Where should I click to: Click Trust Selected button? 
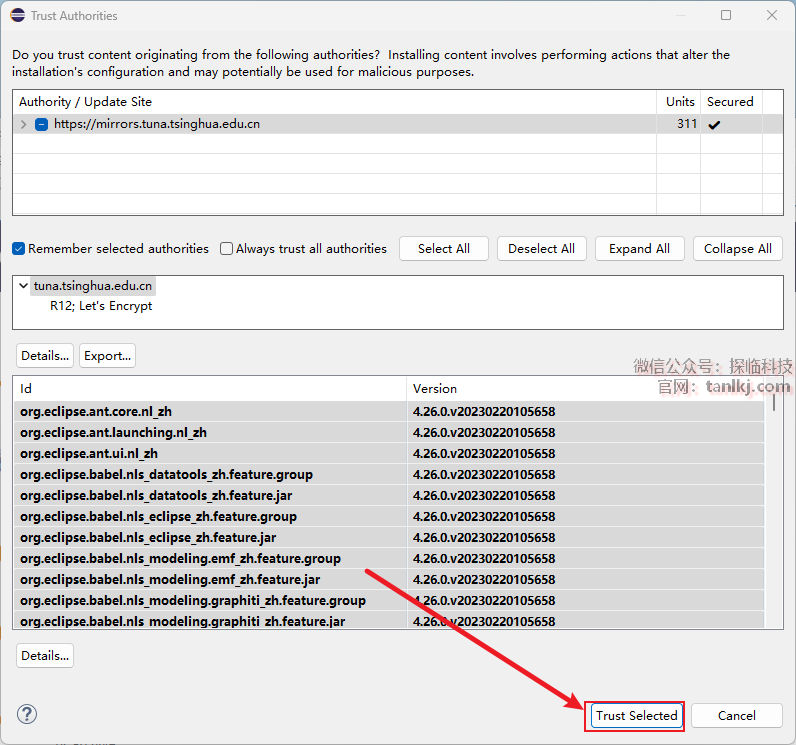pyautogui.click(x=636, y=716)
